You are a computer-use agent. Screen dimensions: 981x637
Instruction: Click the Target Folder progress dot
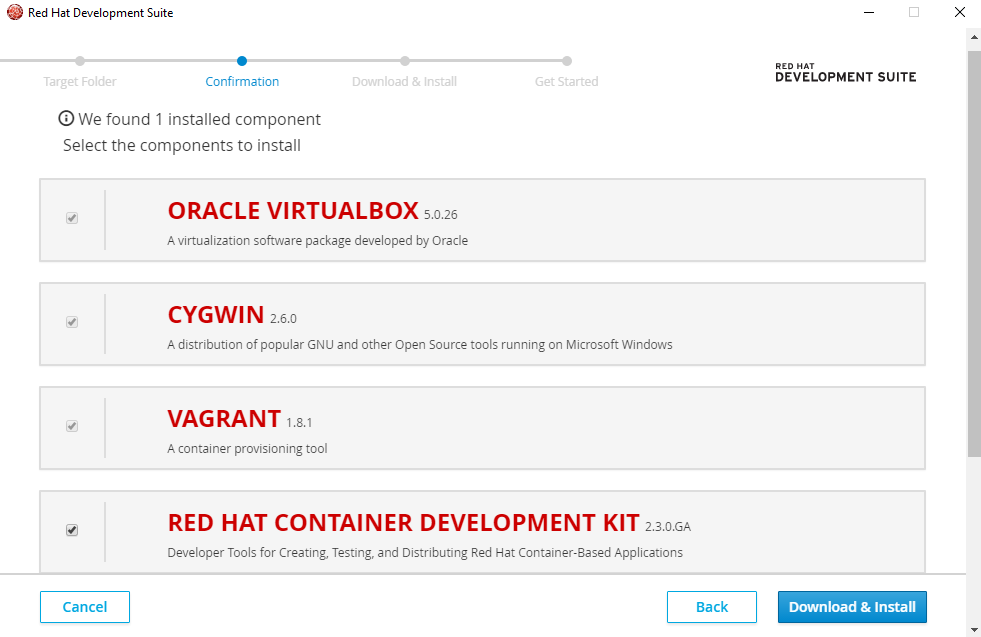80,61
